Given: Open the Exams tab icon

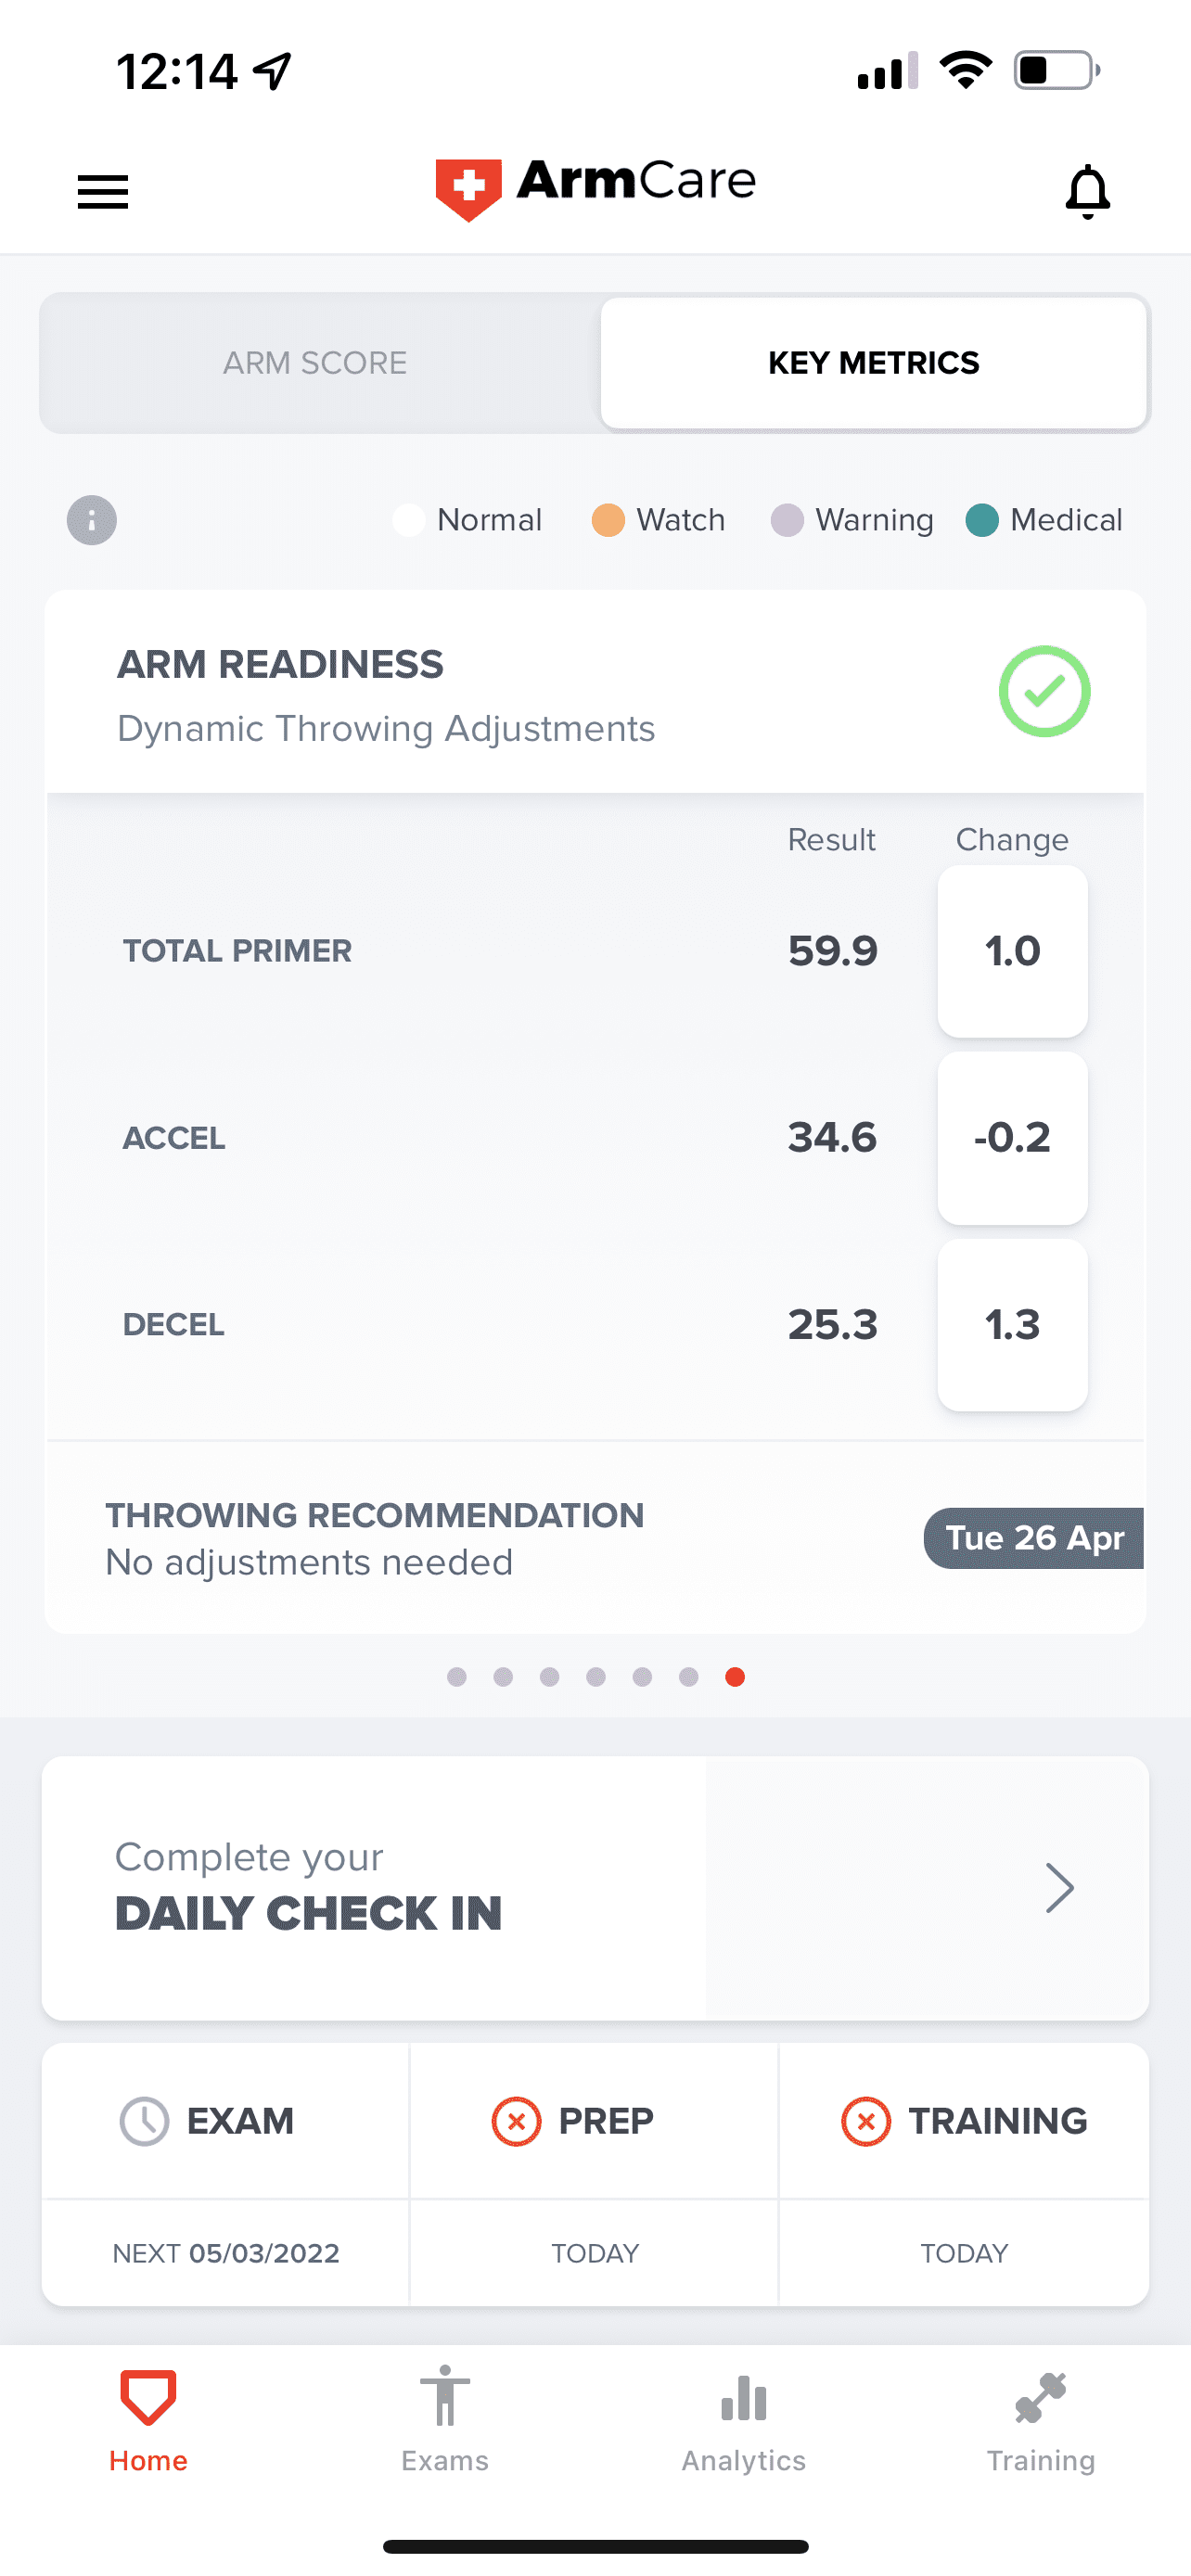Looking at the screenshot, I should 445,2397.
